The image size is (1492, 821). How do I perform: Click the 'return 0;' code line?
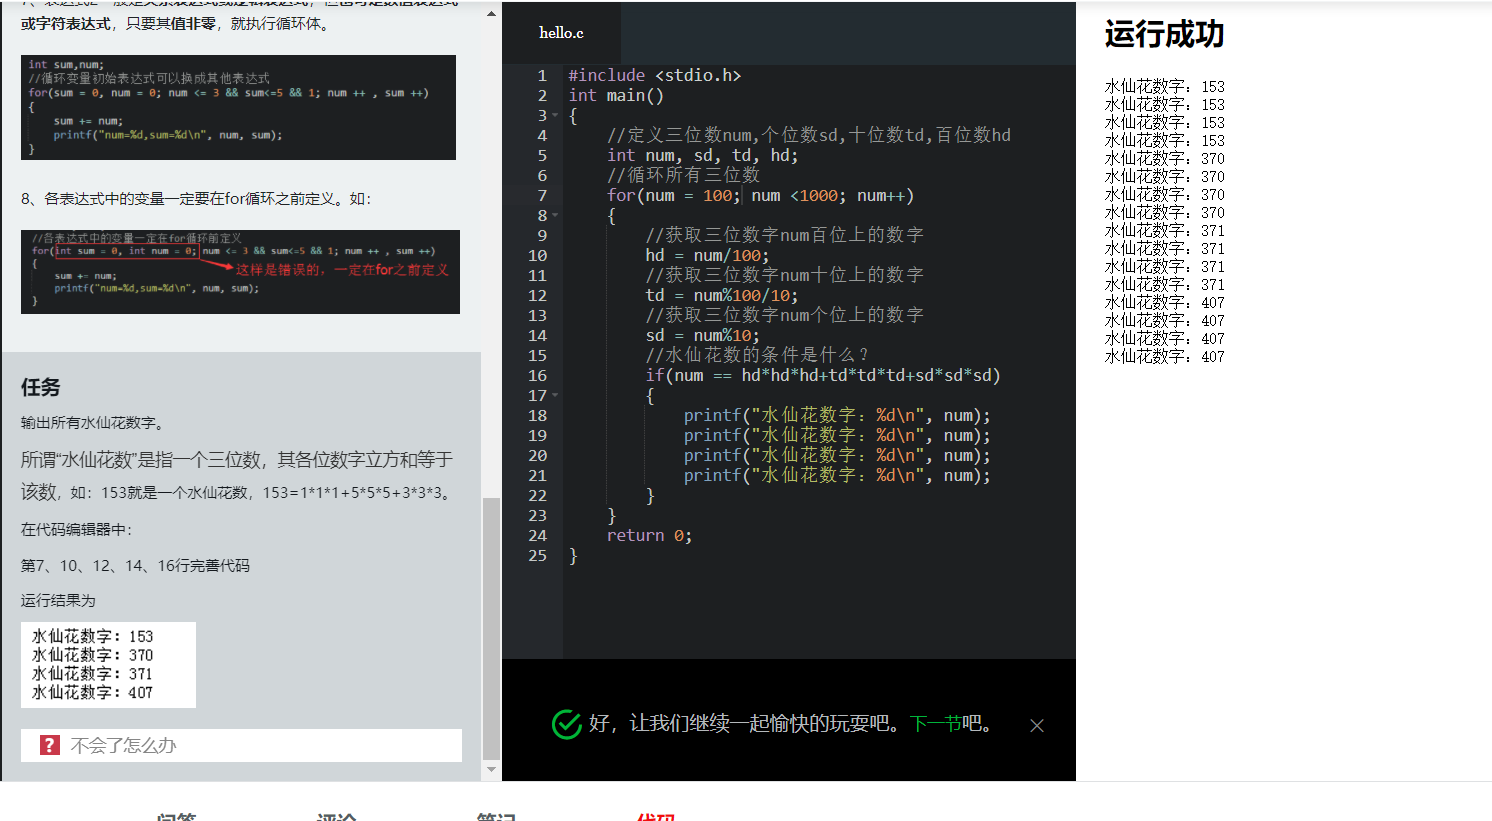[649, 535]
